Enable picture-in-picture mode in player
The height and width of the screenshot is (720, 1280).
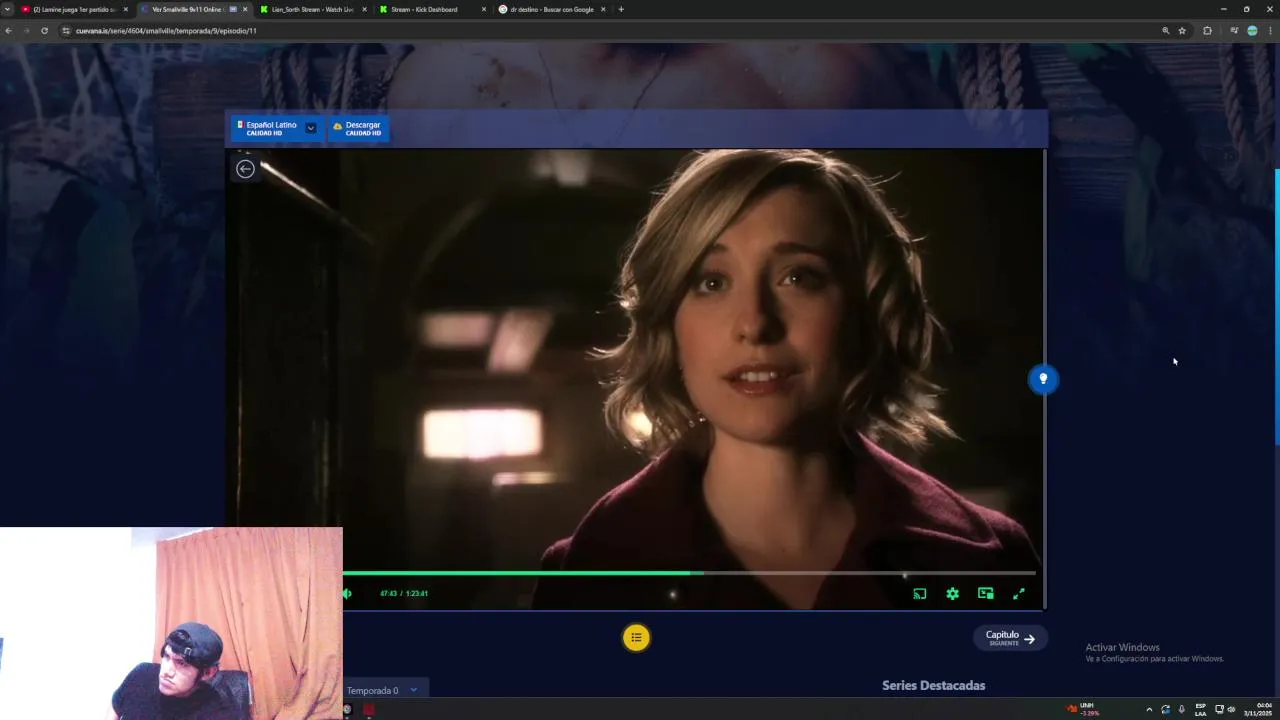pos(986,594)
